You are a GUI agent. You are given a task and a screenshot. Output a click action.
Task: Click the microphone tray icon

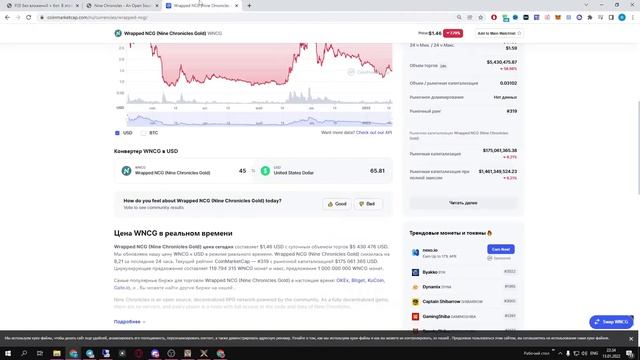tap(568, 353)
